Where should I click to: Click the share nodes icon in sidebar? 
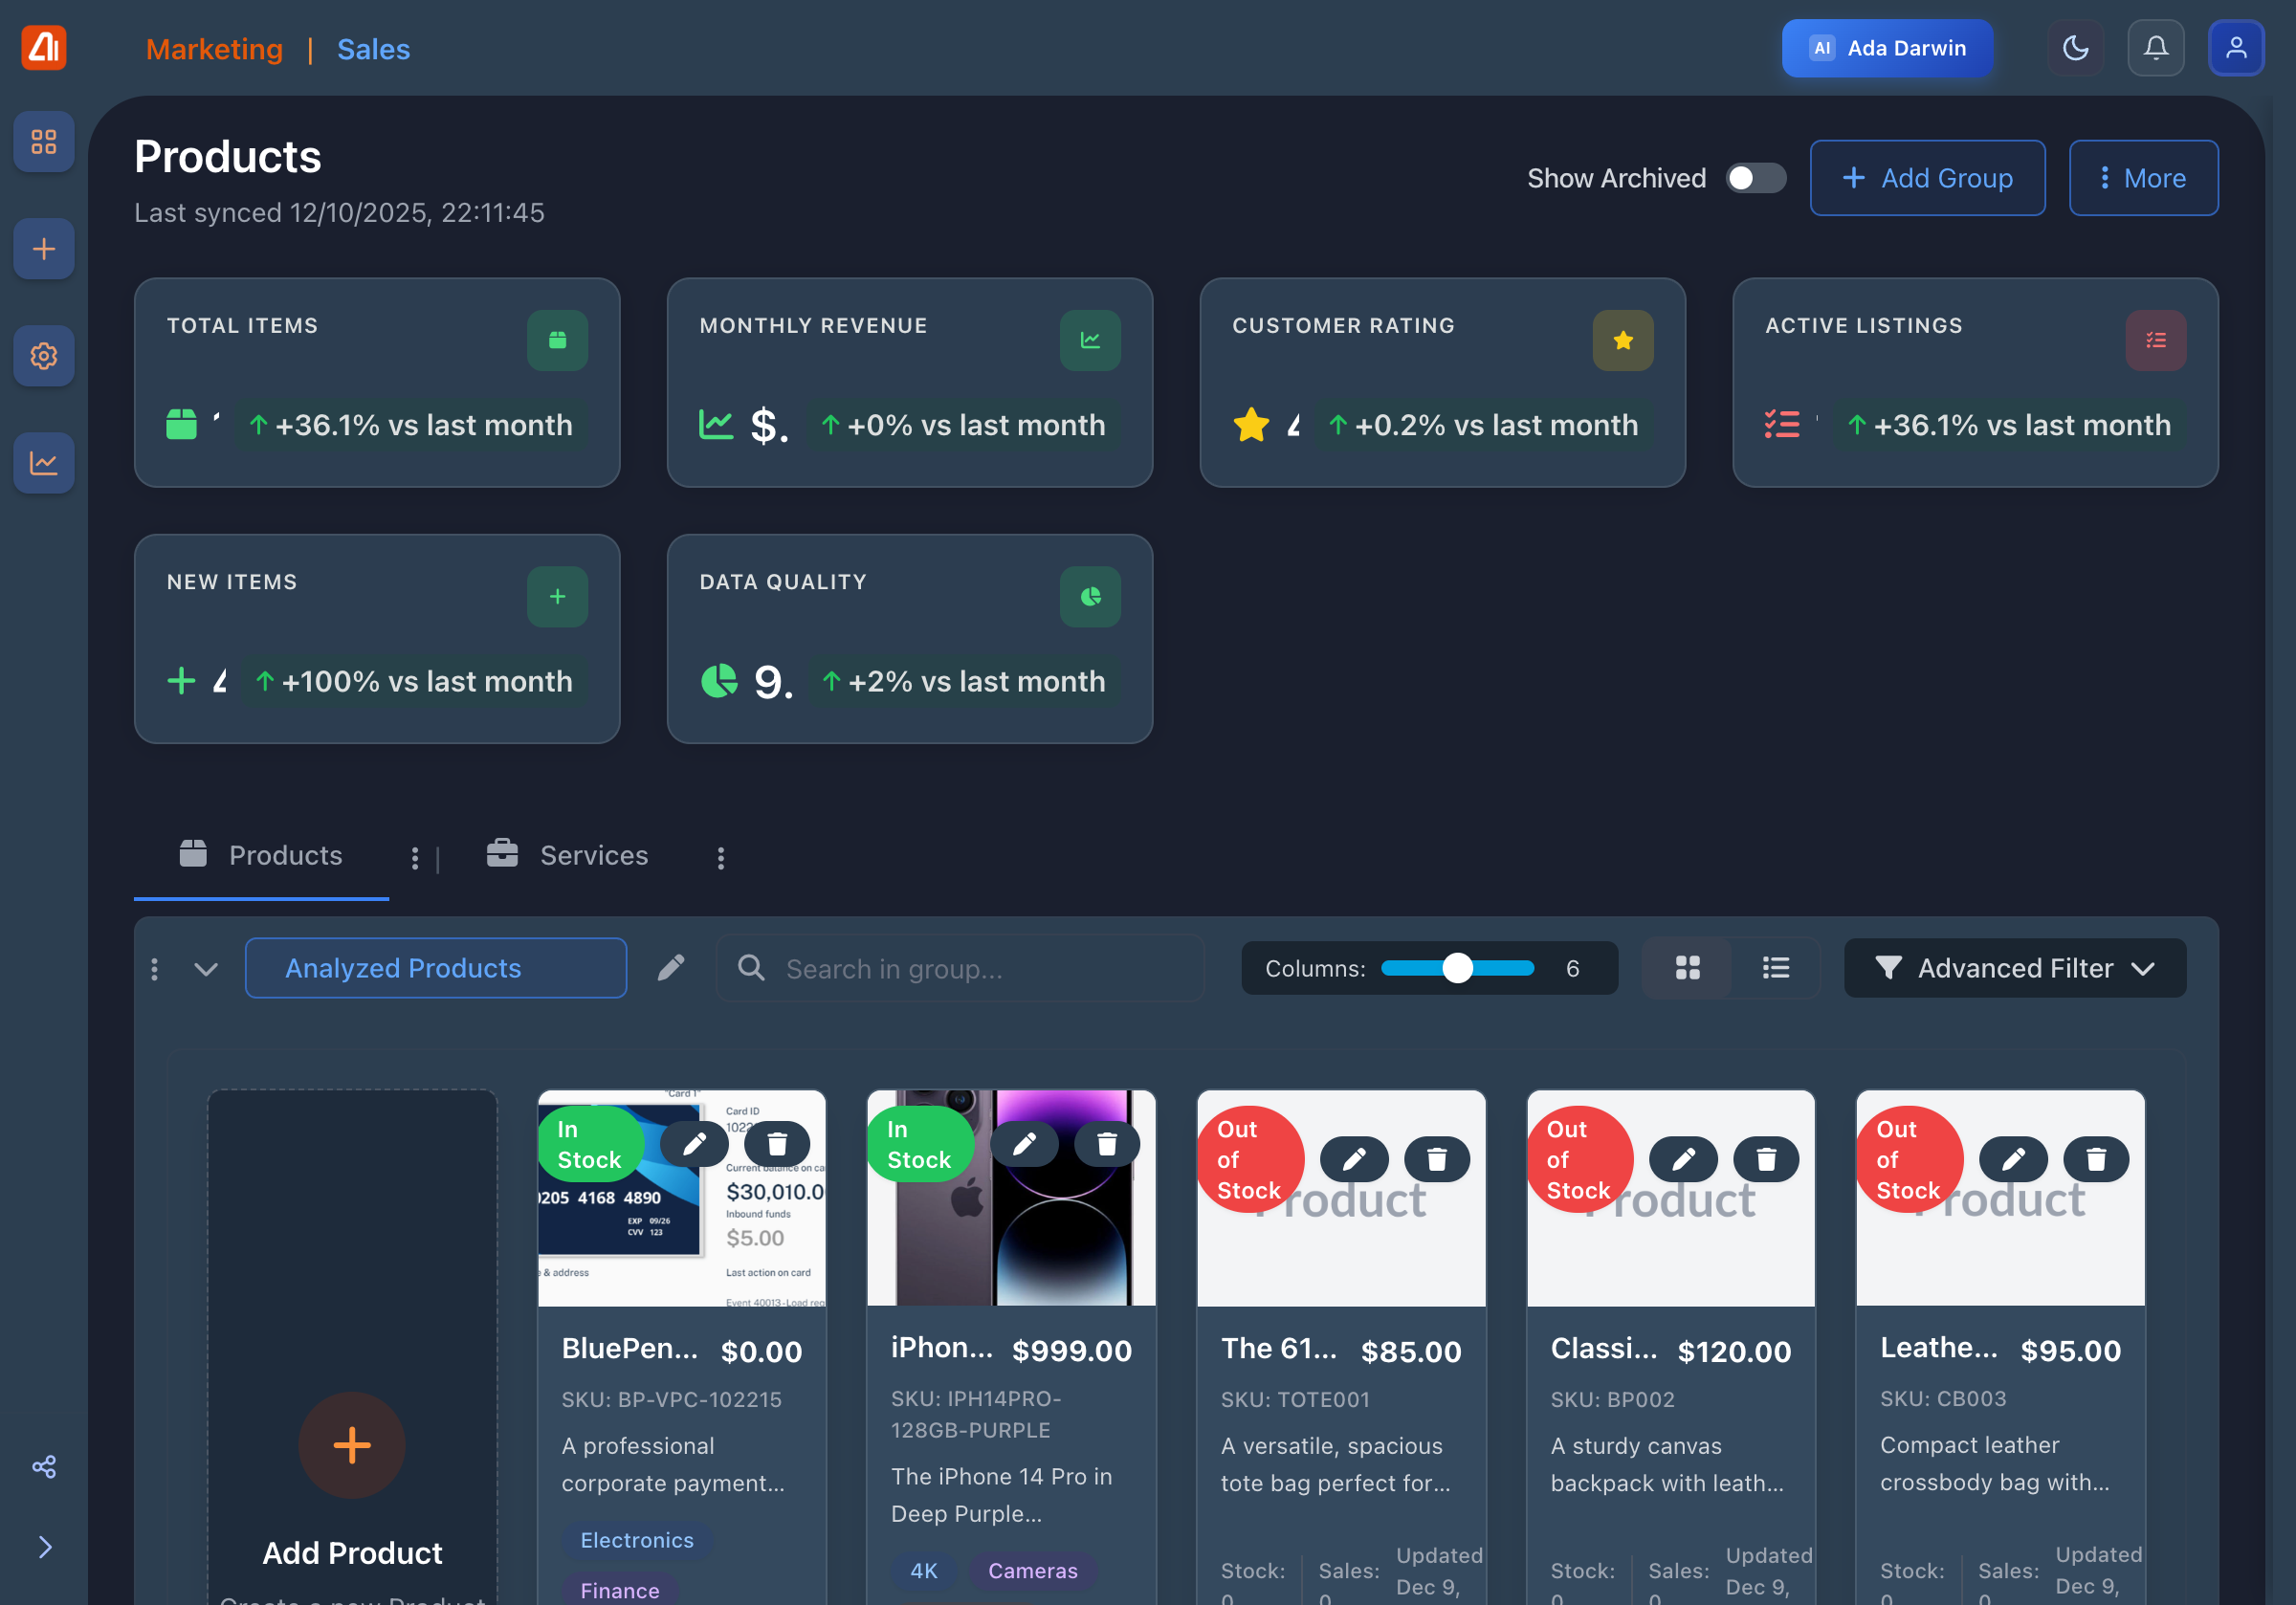click(44, 1466)
